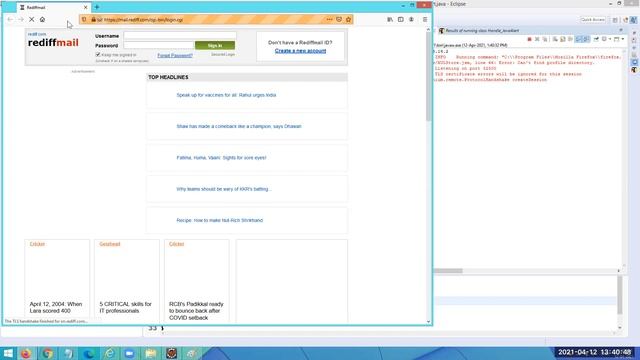Click the Pocket save icon in address bar
This screenshot has width=640, height=360.
(339, 20)
